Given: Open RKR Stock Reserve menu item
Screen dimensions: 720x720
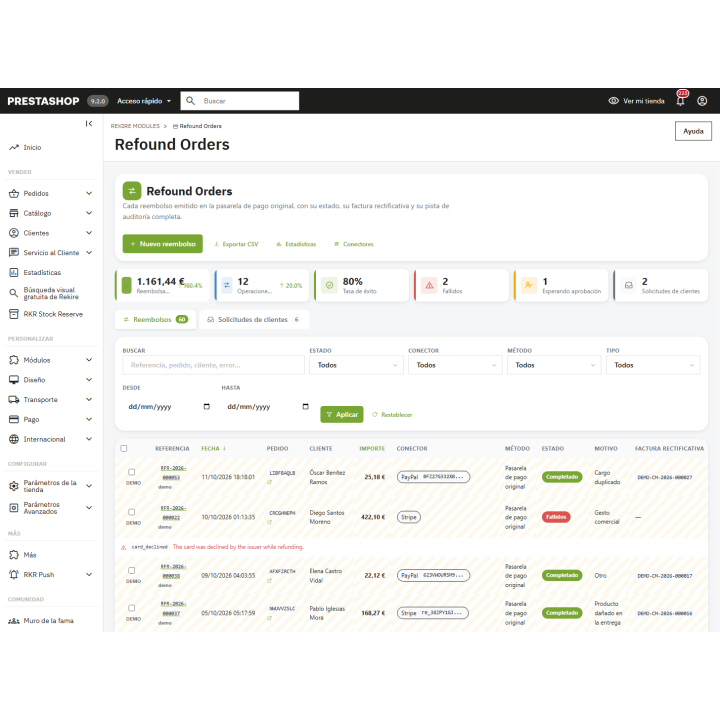Looking at the screenshot, I should point(53,314).
